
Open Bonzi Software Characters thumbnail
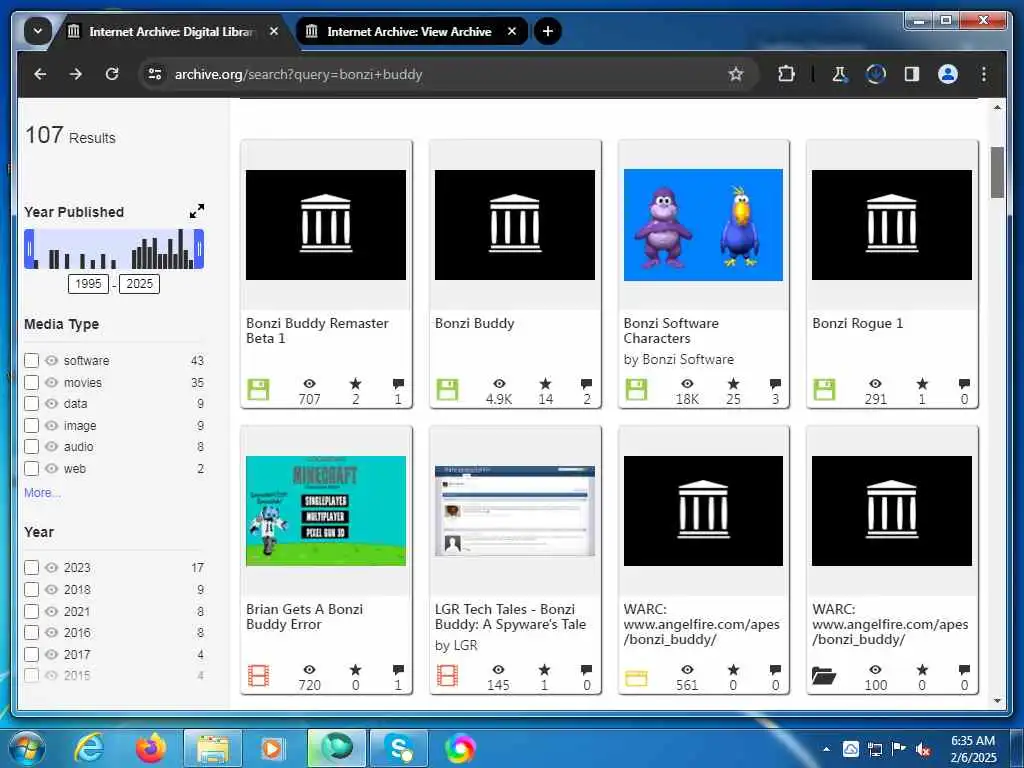(x=703, y=225)
